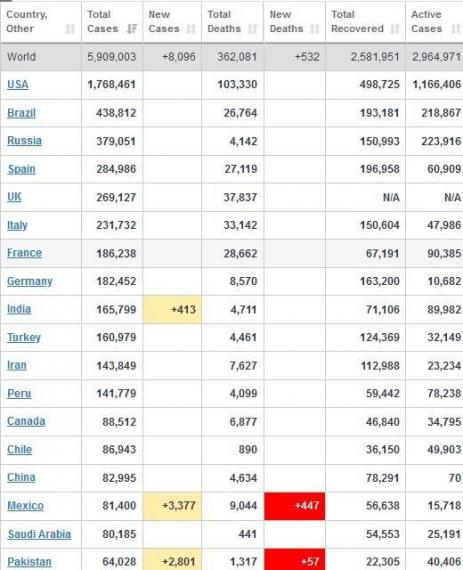Open the Brazil country link
Image resolution: width=463 pixels, height=570 pixels.
point(21,113)
